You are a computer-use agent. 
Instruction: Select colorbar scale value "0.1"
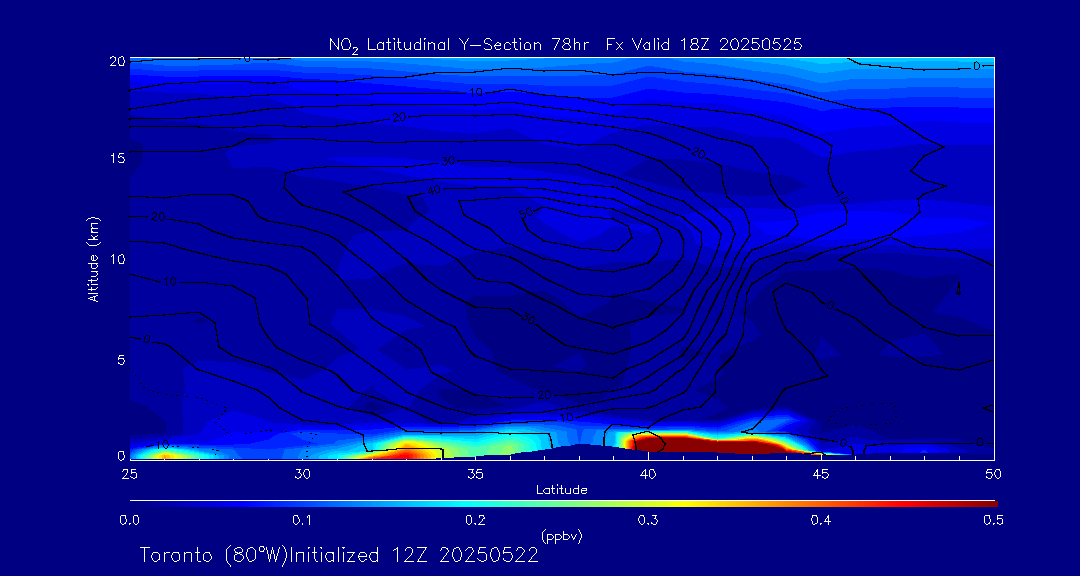[x=302, y=520]
